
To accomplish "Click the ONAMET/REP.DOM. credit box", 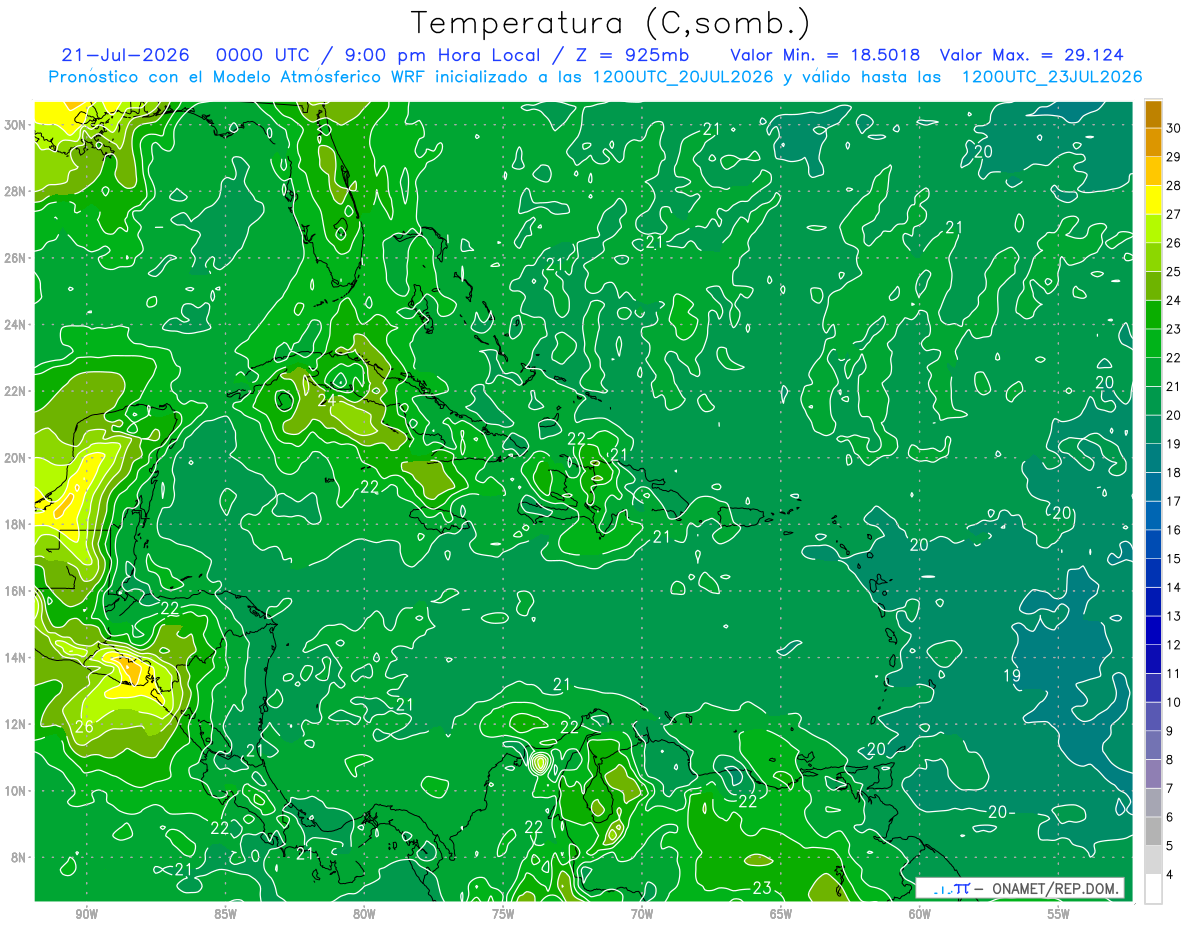I will click(x=1020, y=888).
